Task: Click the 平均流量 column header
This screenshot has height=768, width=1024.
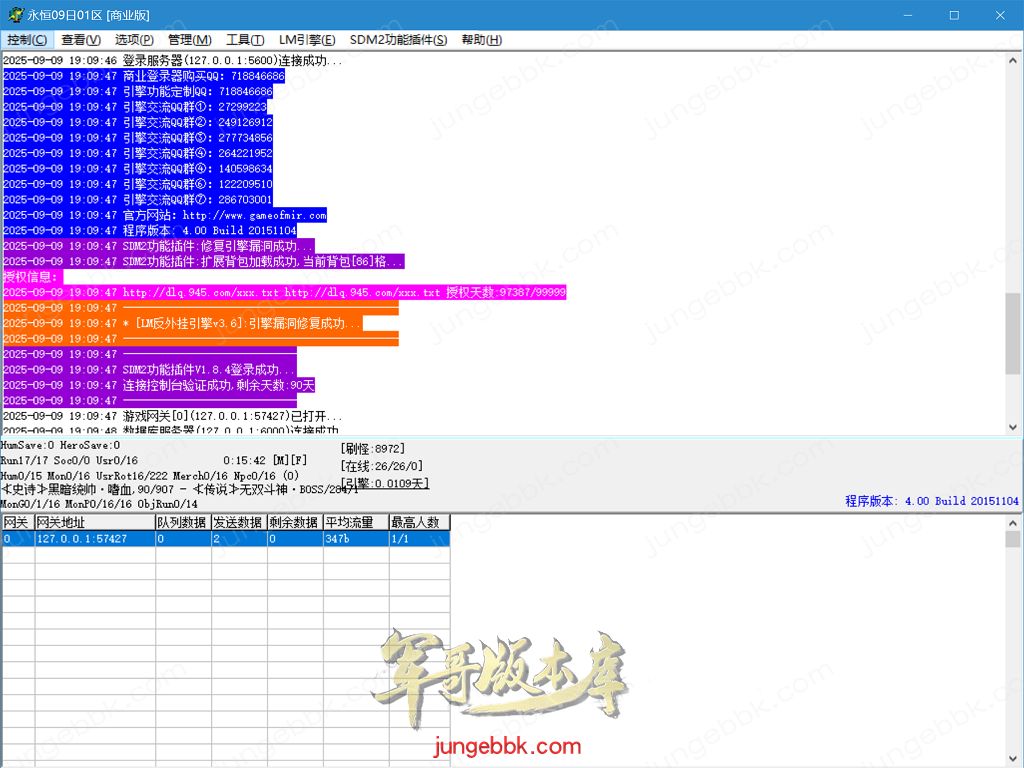Action: pyautogui.click(x=355, y=522)
